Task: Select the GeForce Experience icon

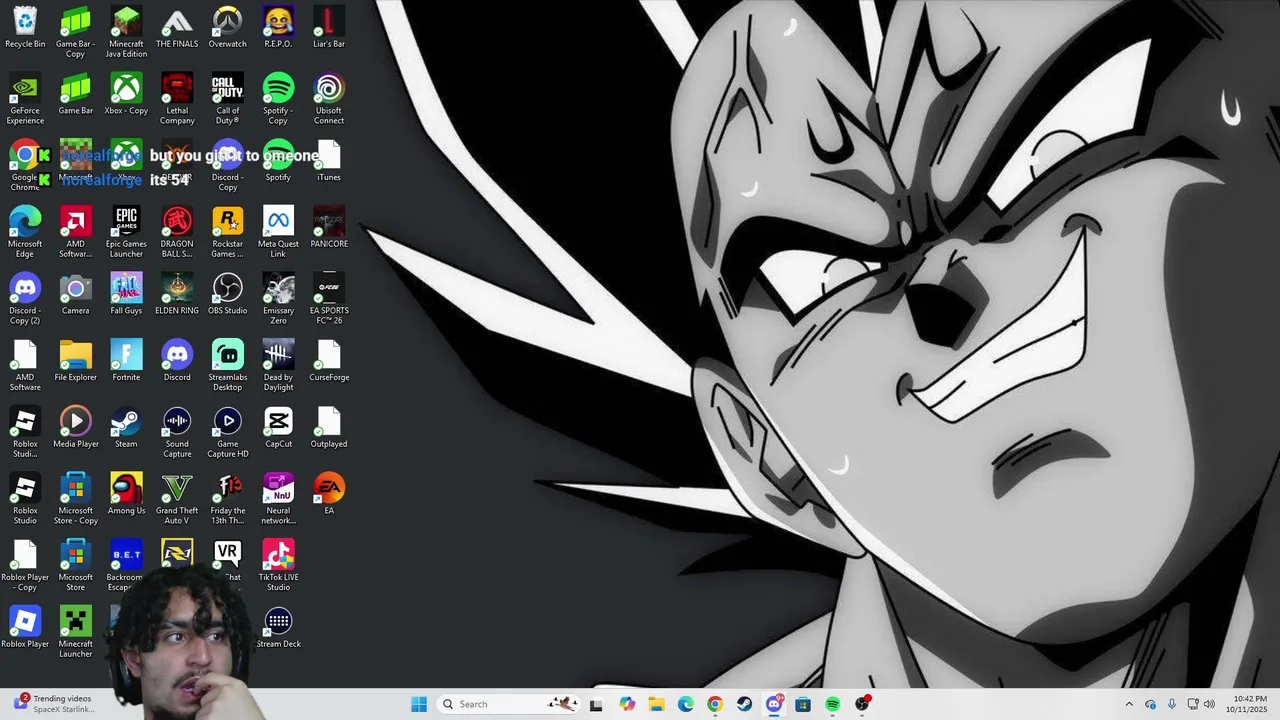Action: click(x=25, y=99)
